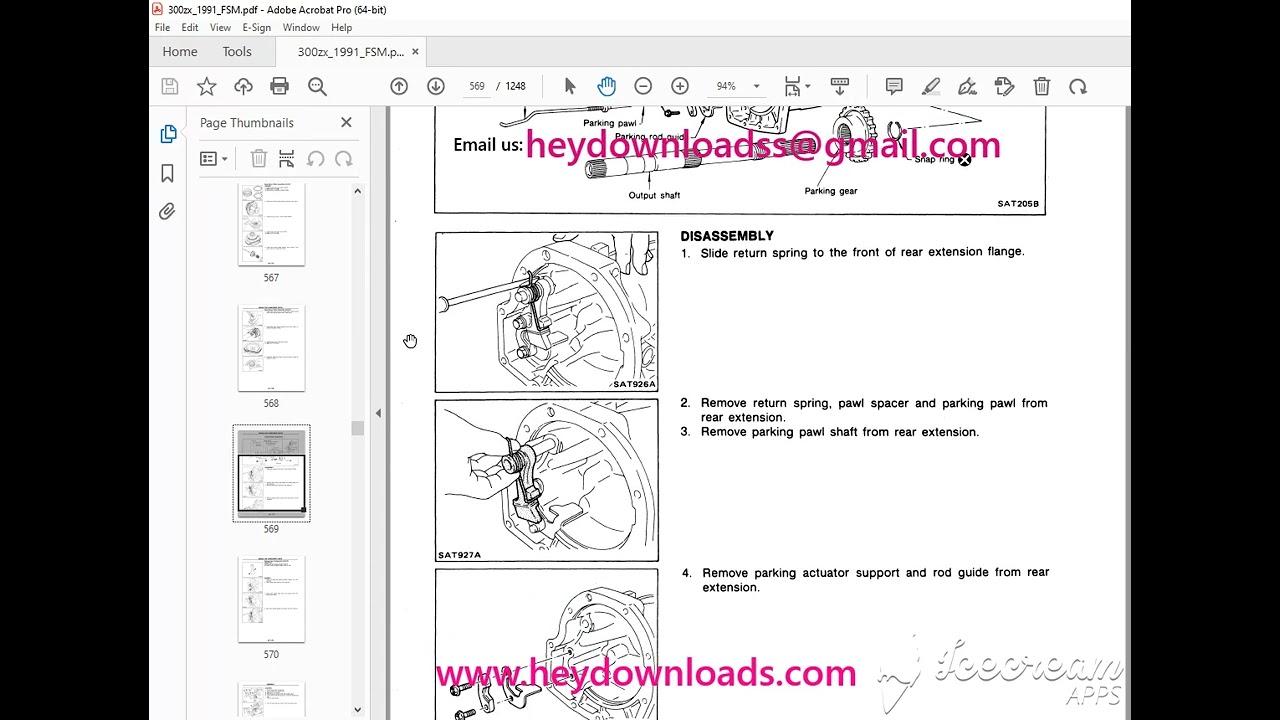Viewport: 1280px width, 720px height.
Task: Toggle the Page Thumbnails sidebar icon
Action: pos(168,134)
